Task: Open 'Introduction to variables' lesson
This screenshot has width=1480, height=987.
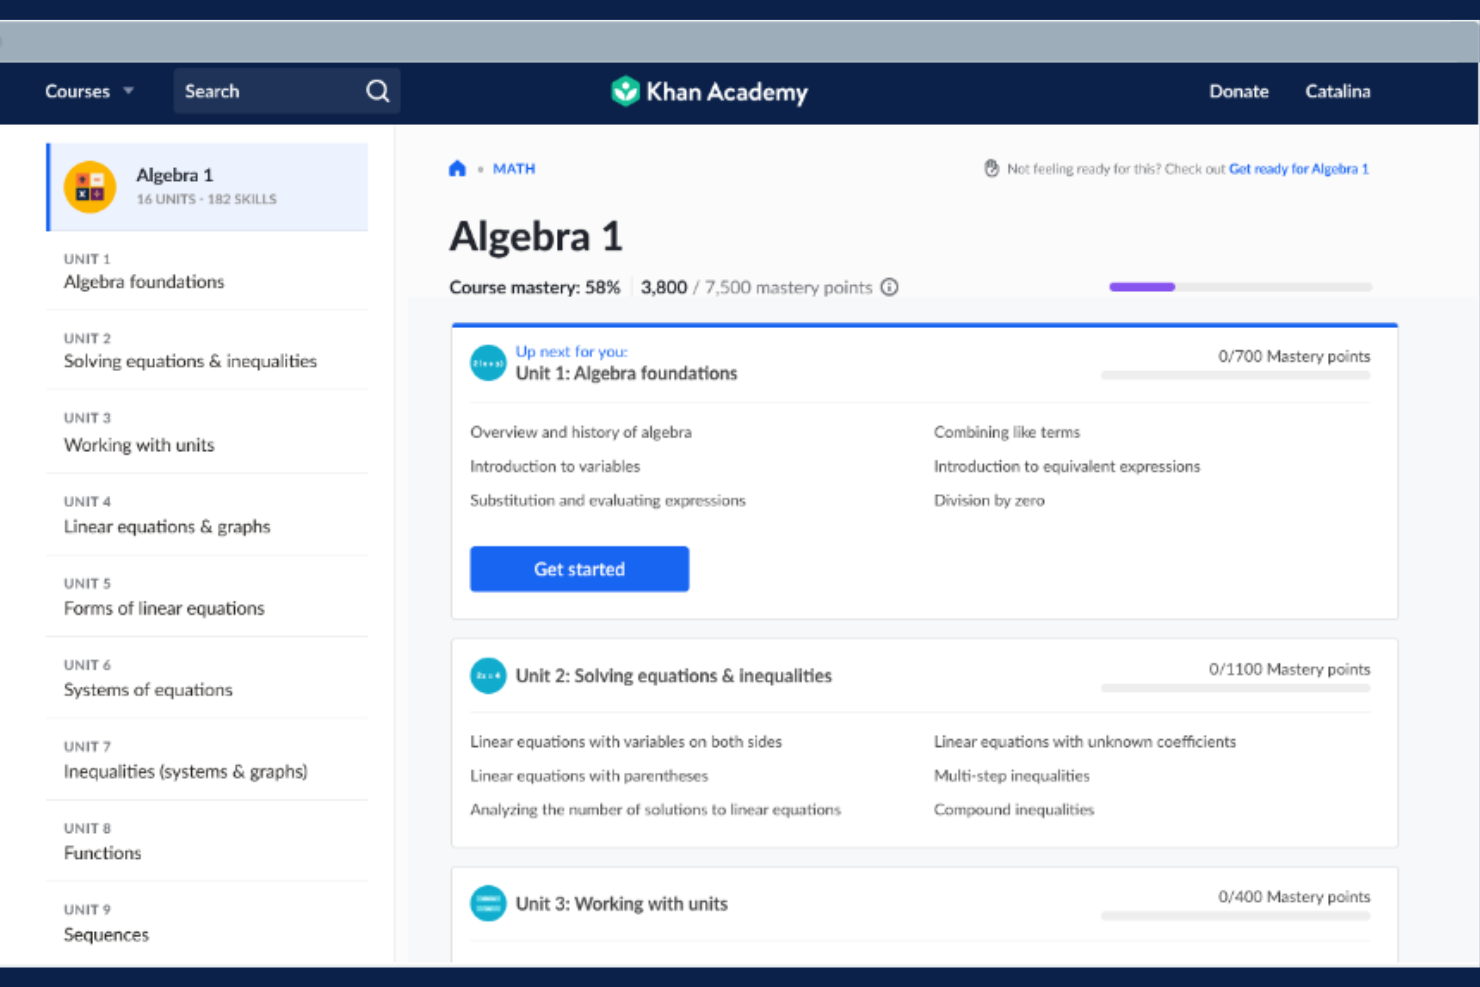Action: point(555,466)
